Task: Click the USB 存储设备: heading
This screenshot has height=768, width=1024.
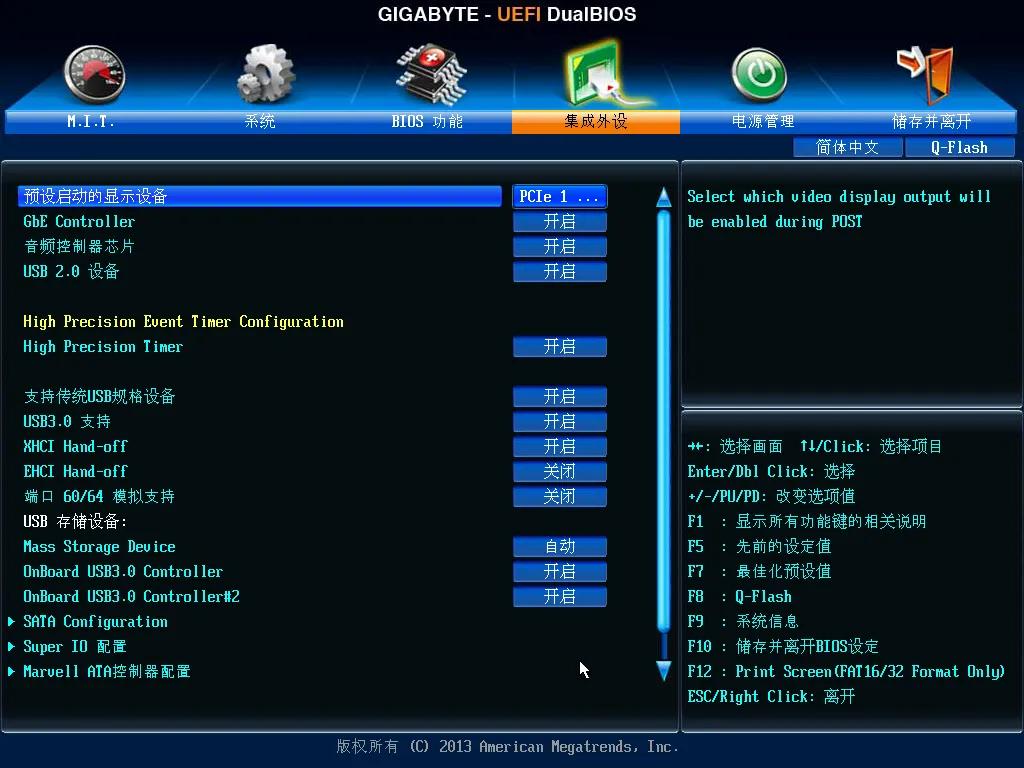Action: 75,521
